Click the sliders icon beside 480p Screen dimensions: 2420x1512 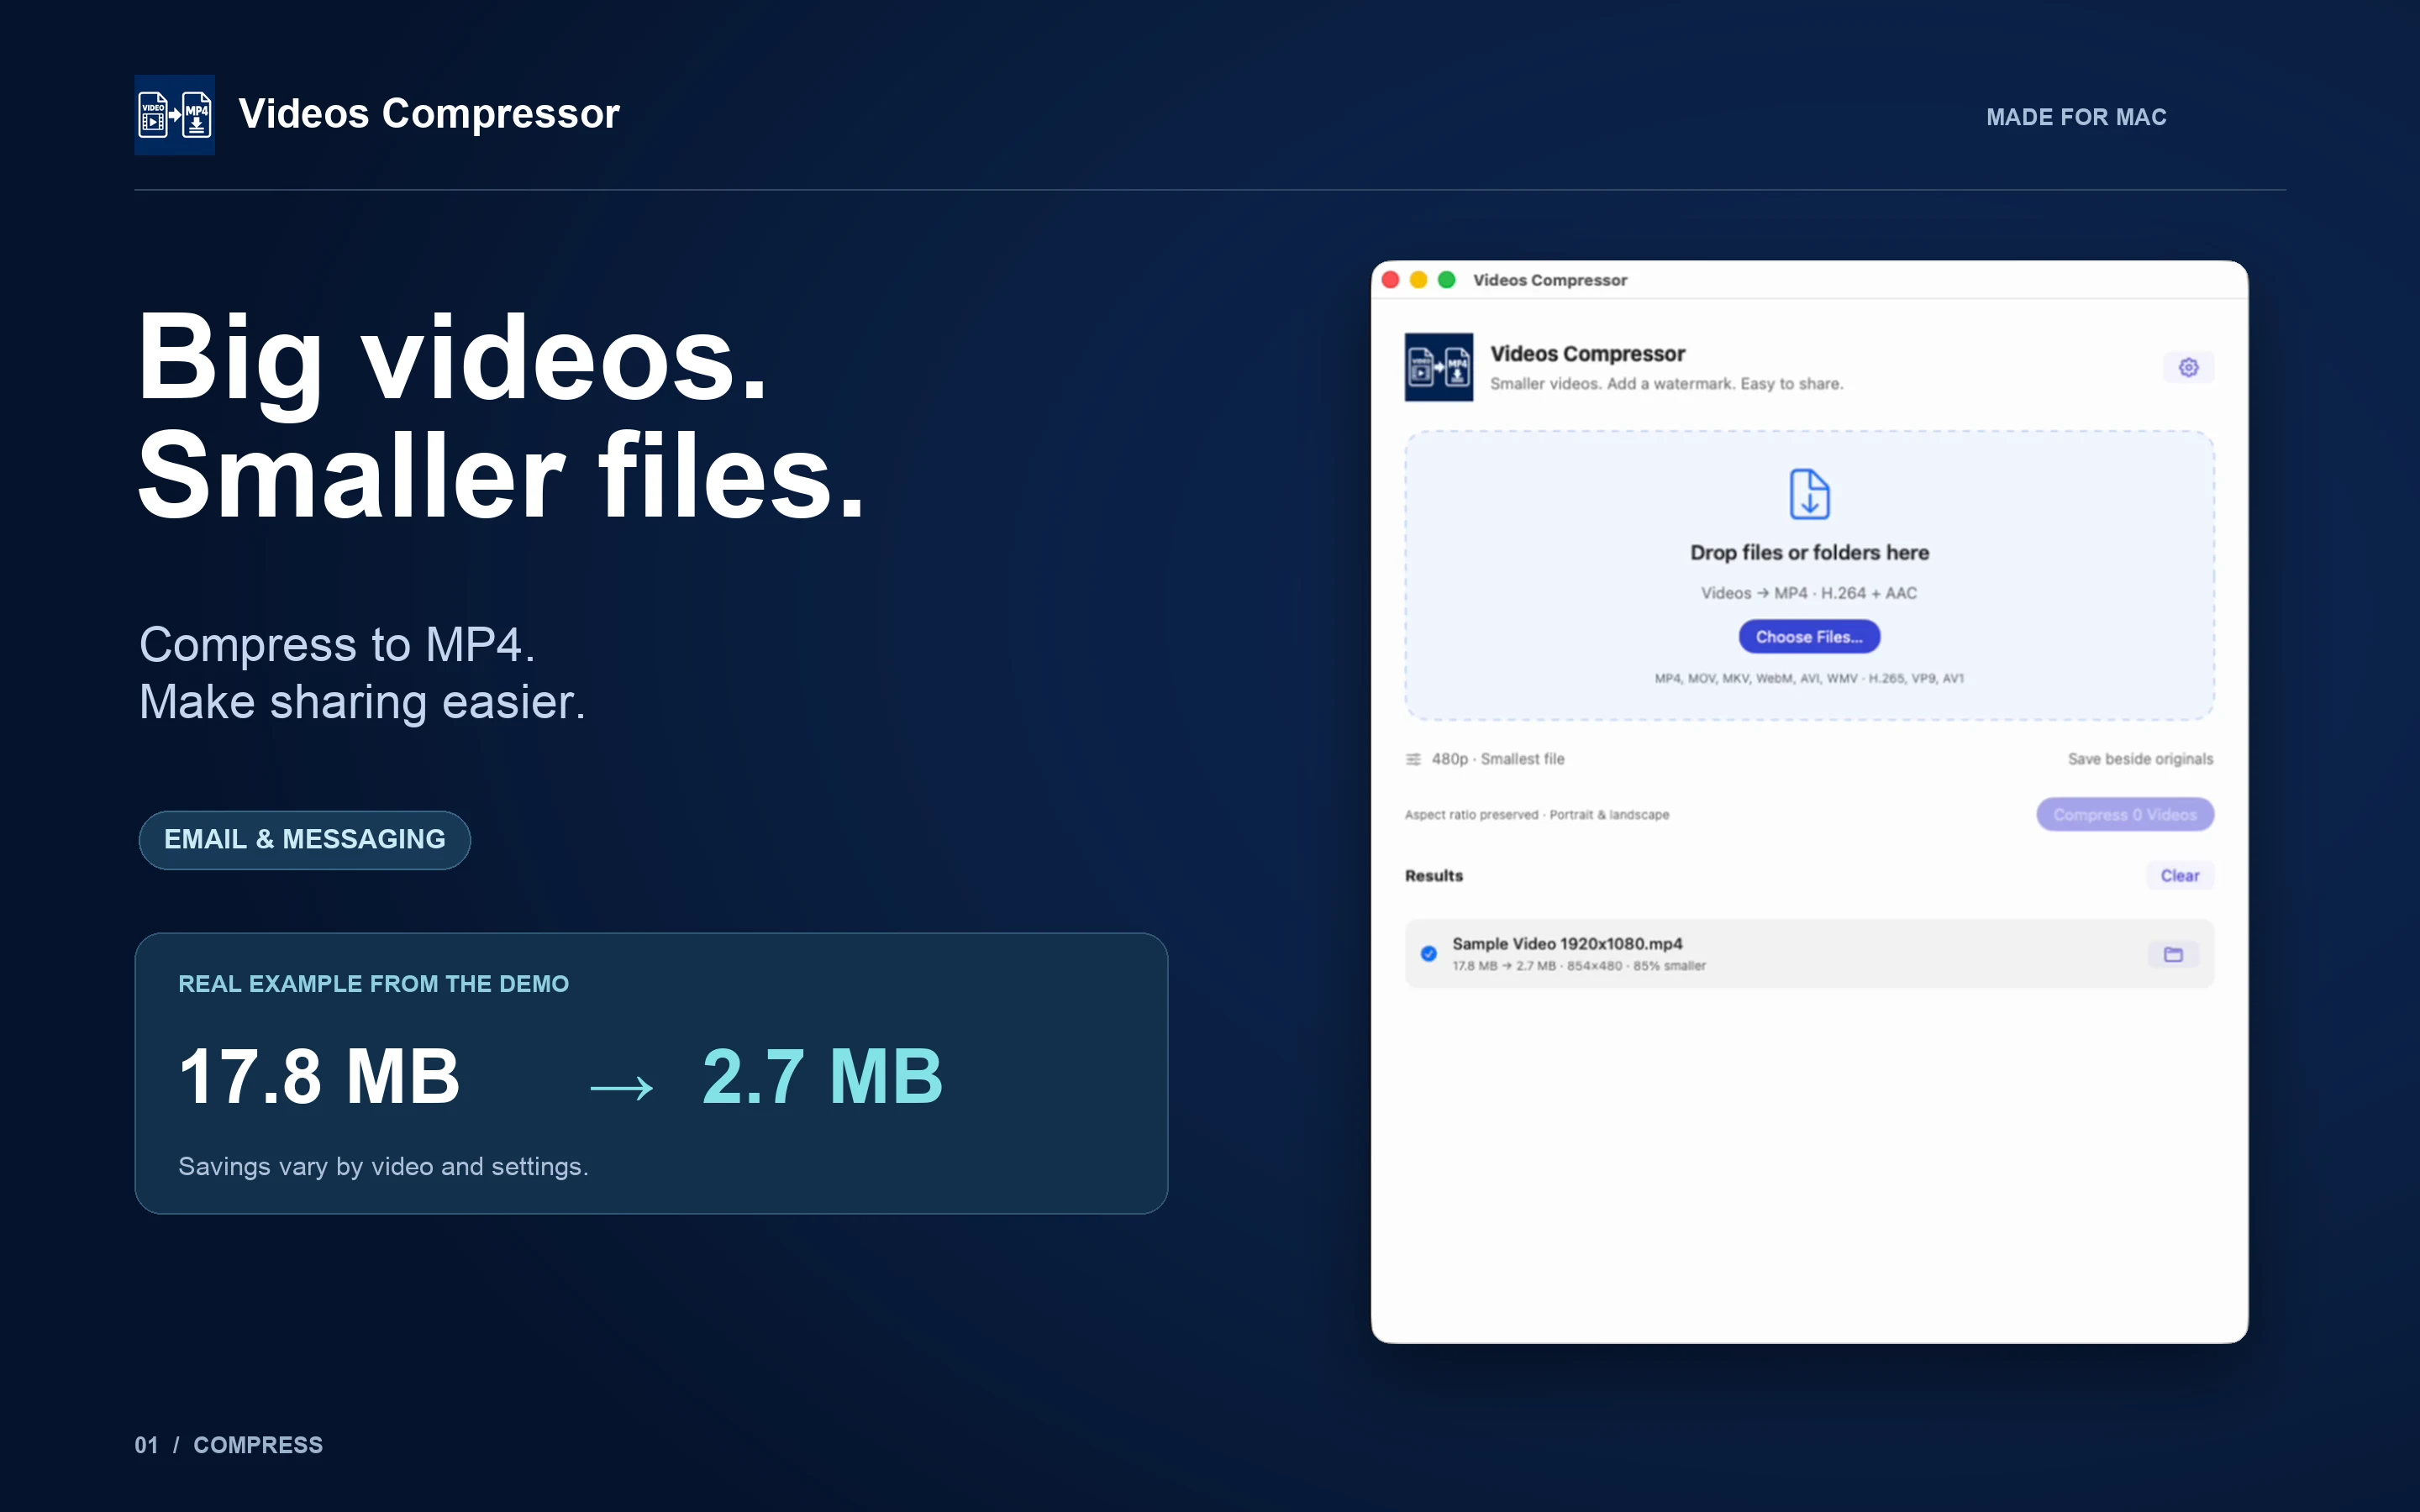pyautogui.click(x=1413, y=759)
